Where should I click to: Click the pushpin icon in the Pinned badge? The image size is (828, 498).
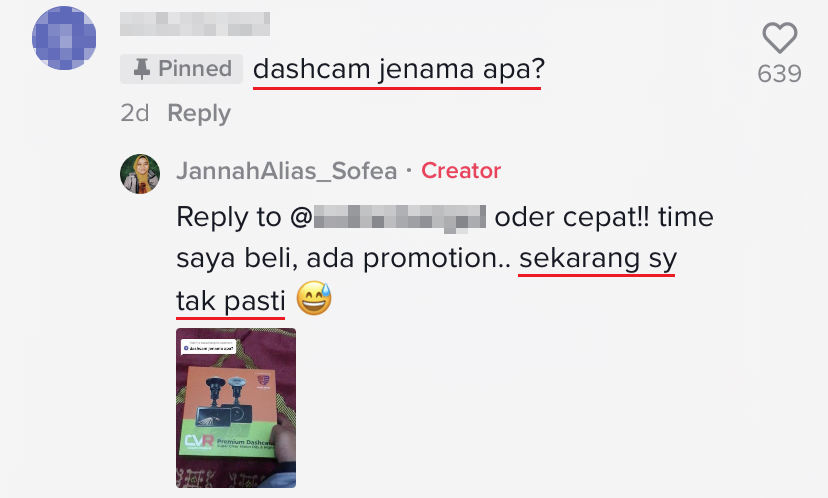coord(141,69)
